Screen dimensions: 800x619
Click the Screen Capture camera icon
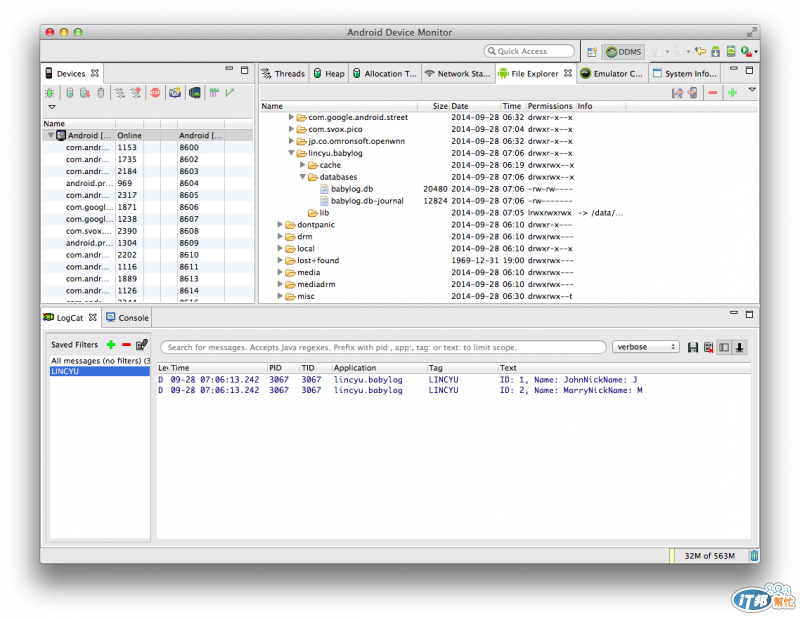[175, 93]
